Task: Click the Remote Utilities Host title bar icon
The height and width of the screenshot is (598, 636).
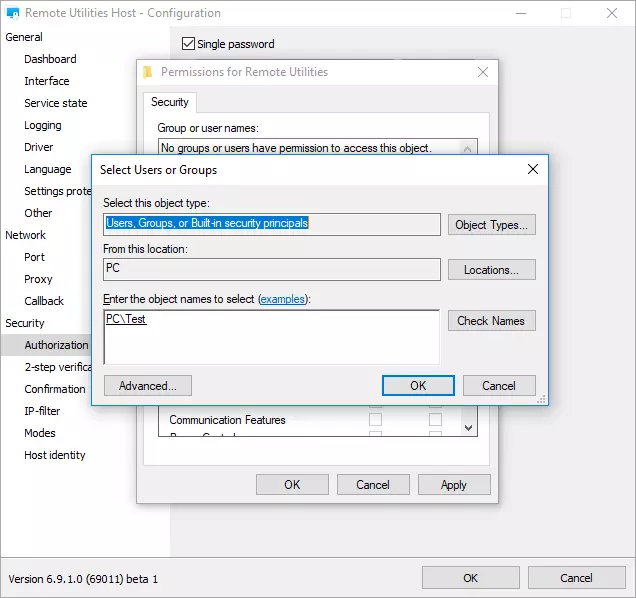Action: [x=14, y=14]
